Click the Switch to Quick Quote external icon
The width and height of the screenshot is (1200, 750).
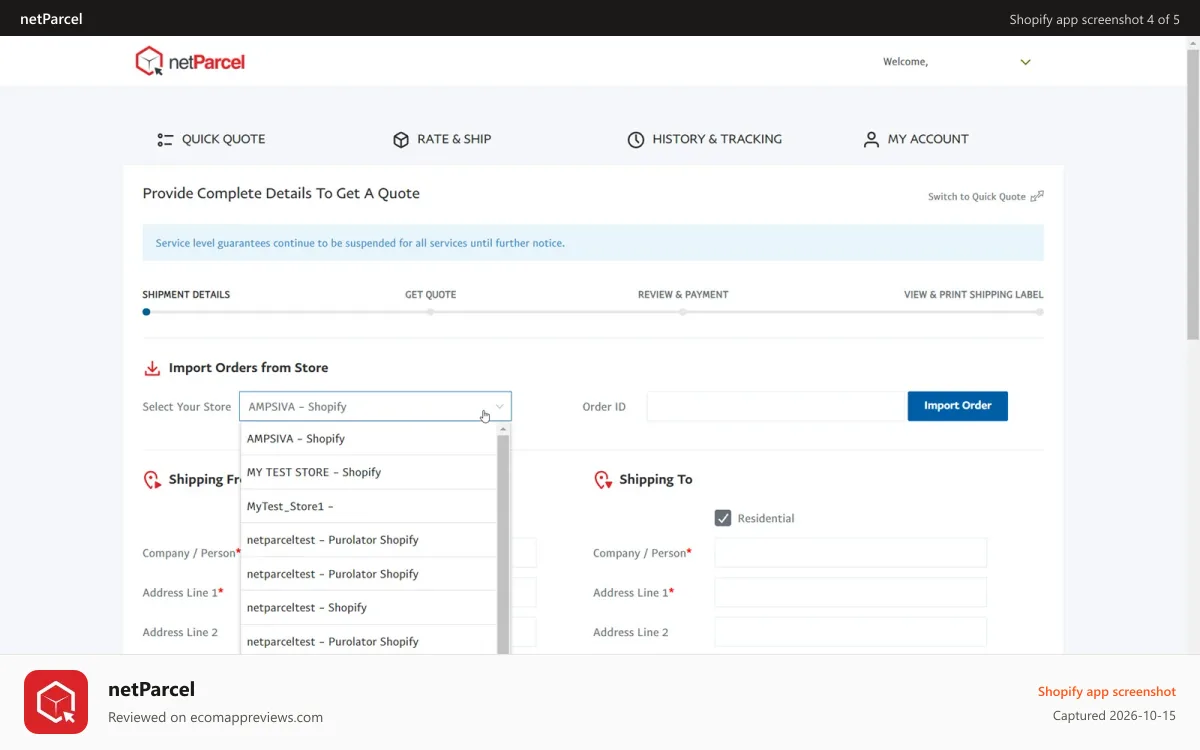click(x=1037, y=196)
